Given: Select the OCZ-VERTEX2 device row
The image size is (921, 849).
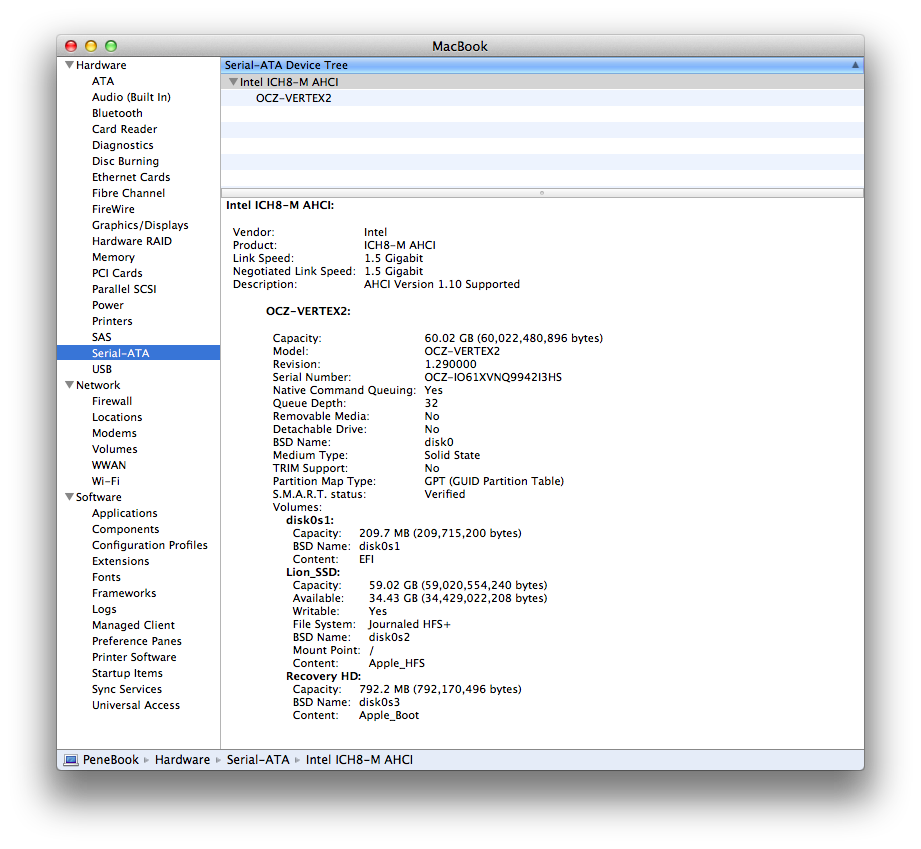Looking at the screenshot, I should click(x=542, y=98).
